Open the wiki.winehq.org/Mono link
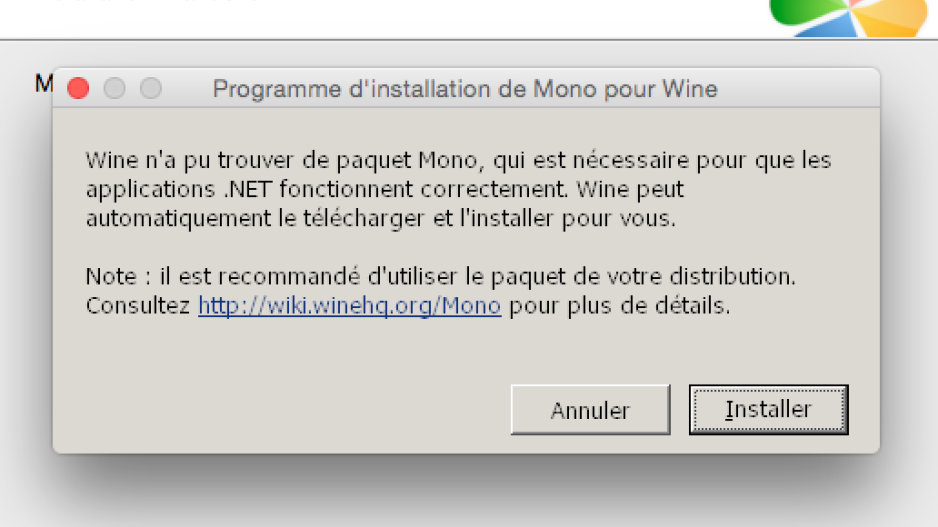938x527 pixels. (x=349, y=306)
